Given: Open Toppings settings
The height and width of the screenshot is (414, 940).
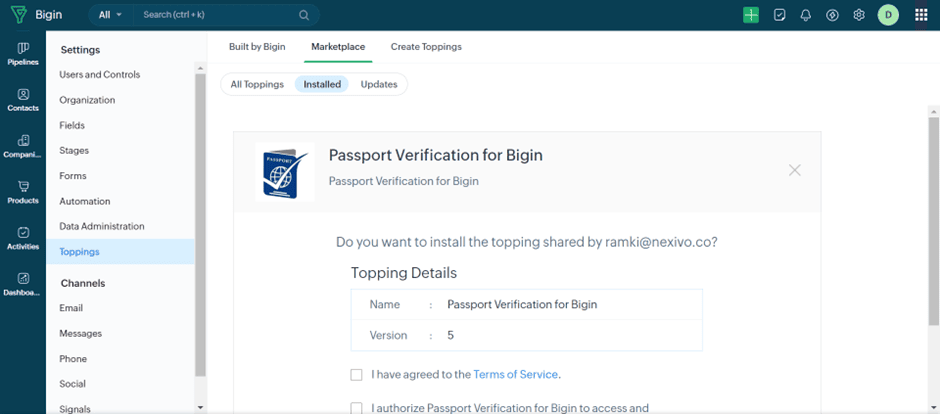Looking at the screenshot, I should point(120,252).
